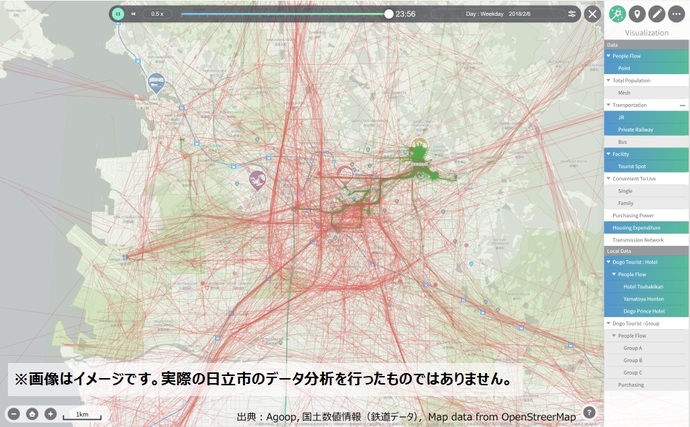
Task: Click the playback settings sliders icon
Action: (x=572, y=14)
